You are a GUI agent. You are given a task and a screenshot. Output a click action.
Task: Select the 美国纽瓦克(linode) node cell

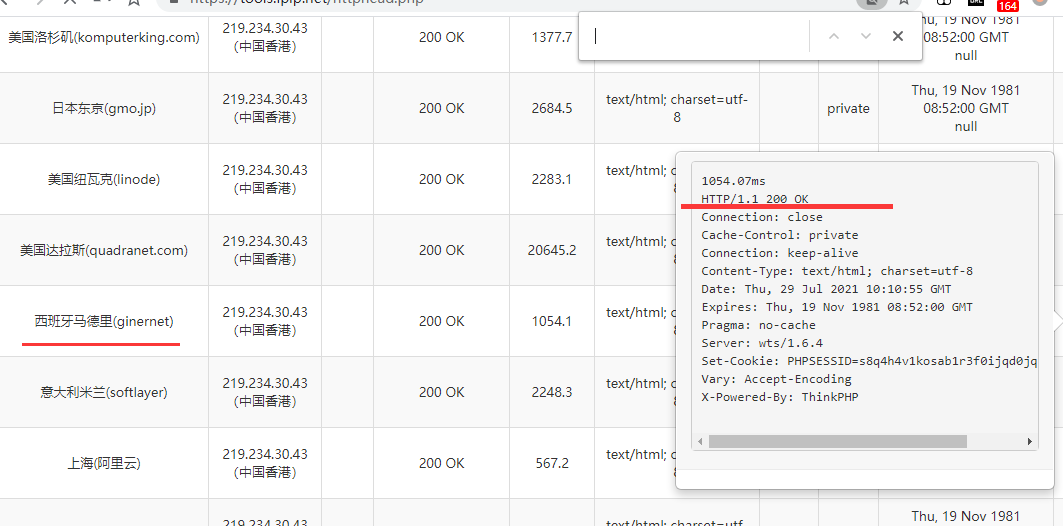point(104,180)
